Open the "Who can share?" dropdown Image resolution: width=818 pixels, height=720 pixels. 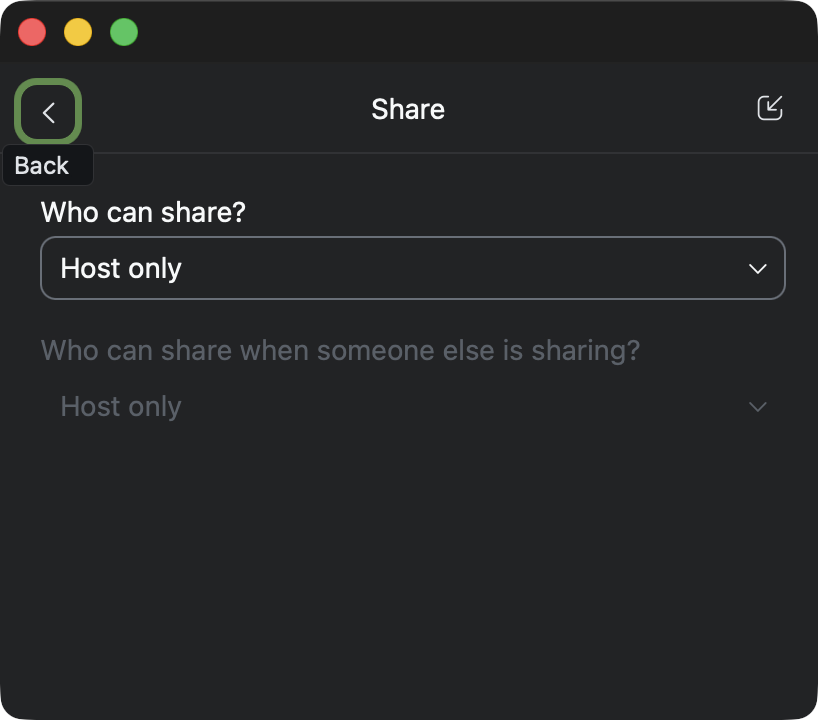(x=412, y=268)
